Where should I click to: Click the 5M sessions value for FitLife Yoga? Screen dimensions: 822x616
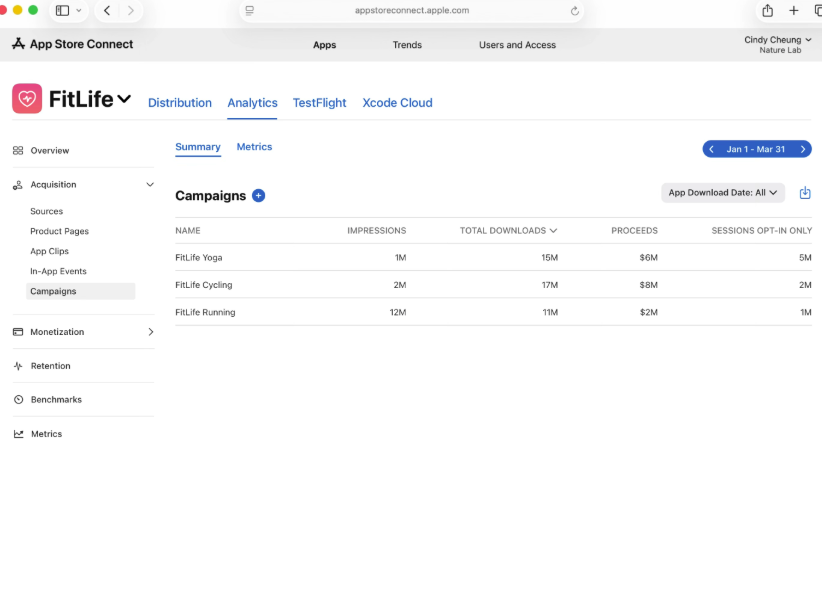[x=805, y=258]
